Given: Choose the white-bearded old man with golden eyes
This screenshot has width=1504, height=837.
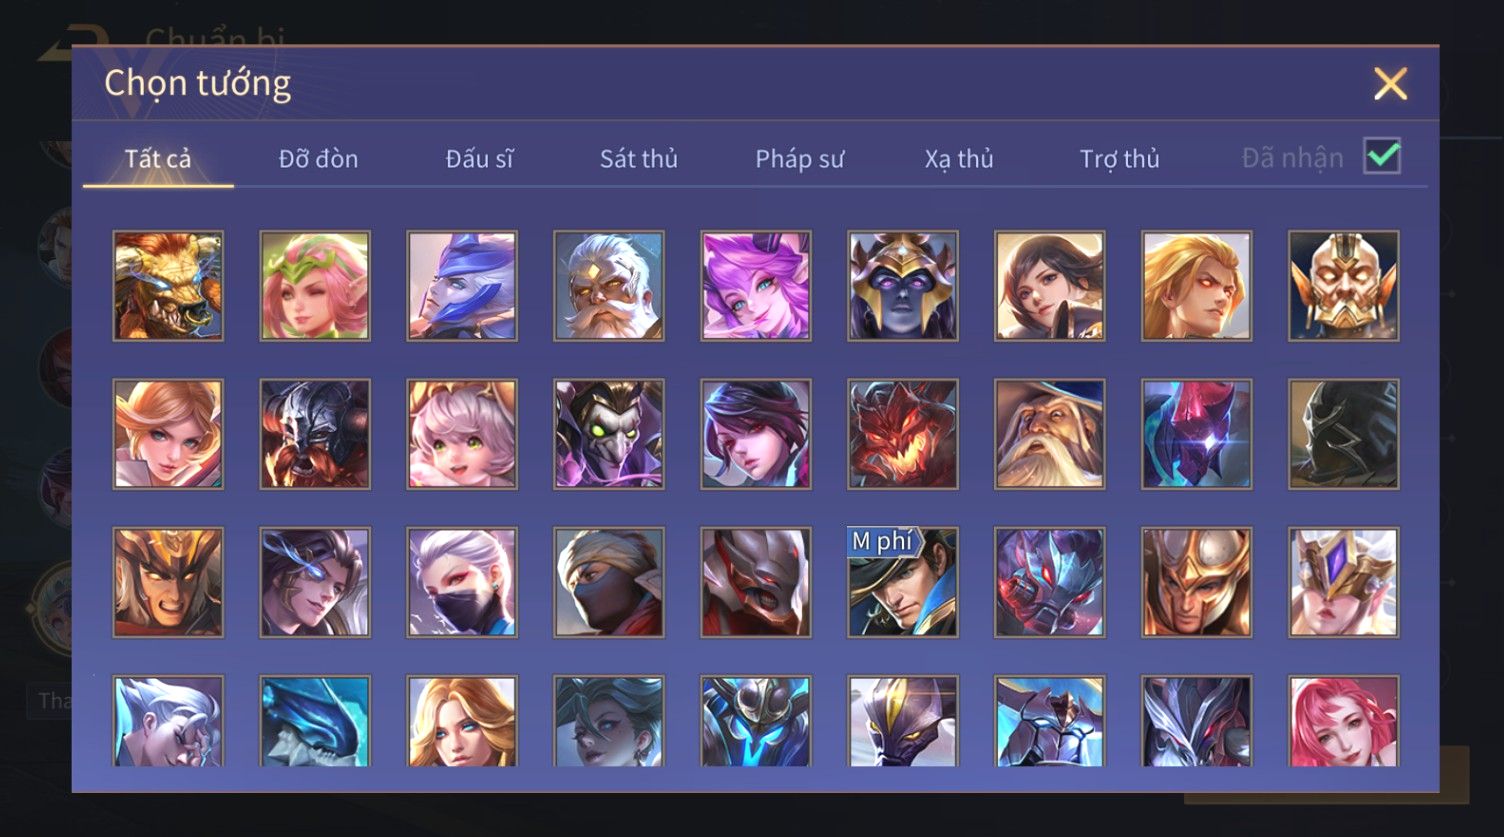Looking at the screenshot, I should pyautogui.click(x=609, y=286).
